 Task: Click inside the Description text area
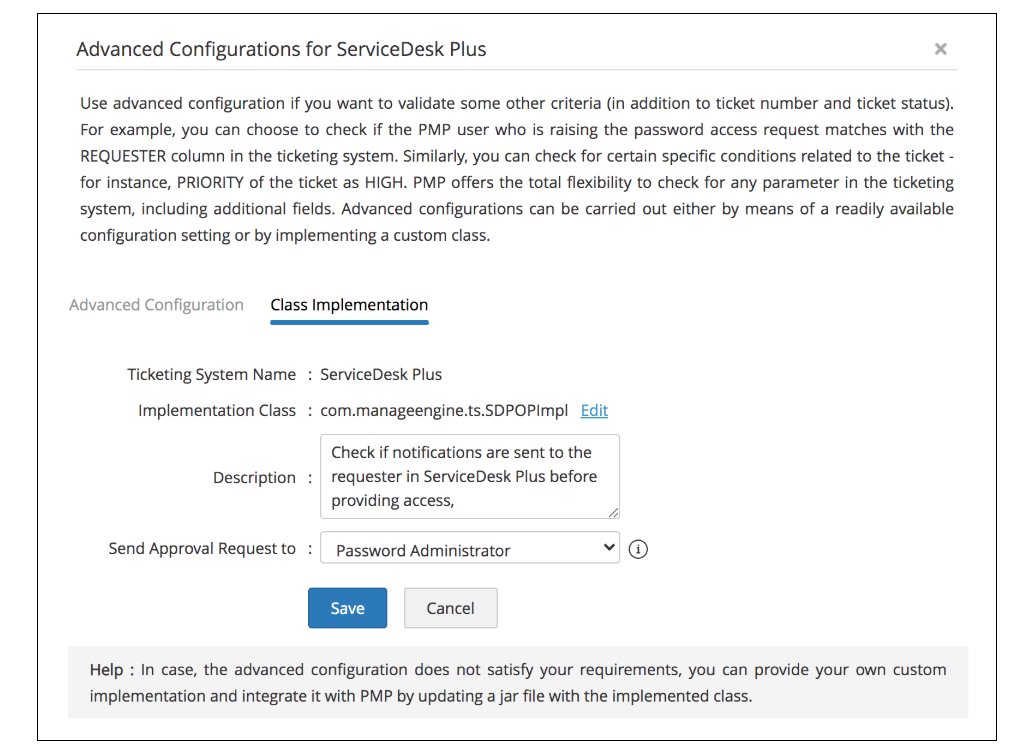469,476
